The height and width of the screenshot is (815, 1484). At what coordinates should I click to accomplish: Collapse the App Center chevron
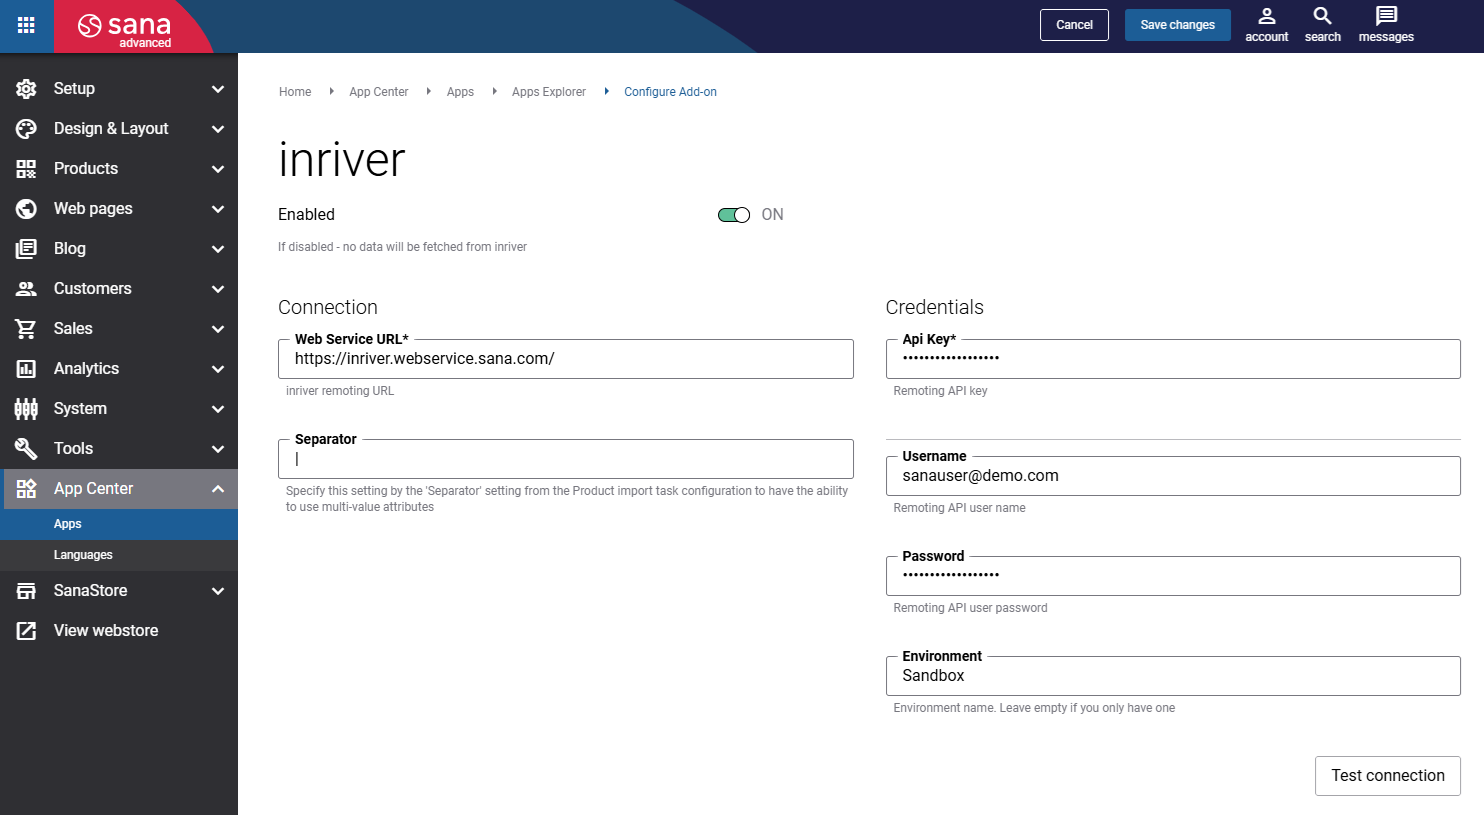pyautogui.click(x=218, y=489)
